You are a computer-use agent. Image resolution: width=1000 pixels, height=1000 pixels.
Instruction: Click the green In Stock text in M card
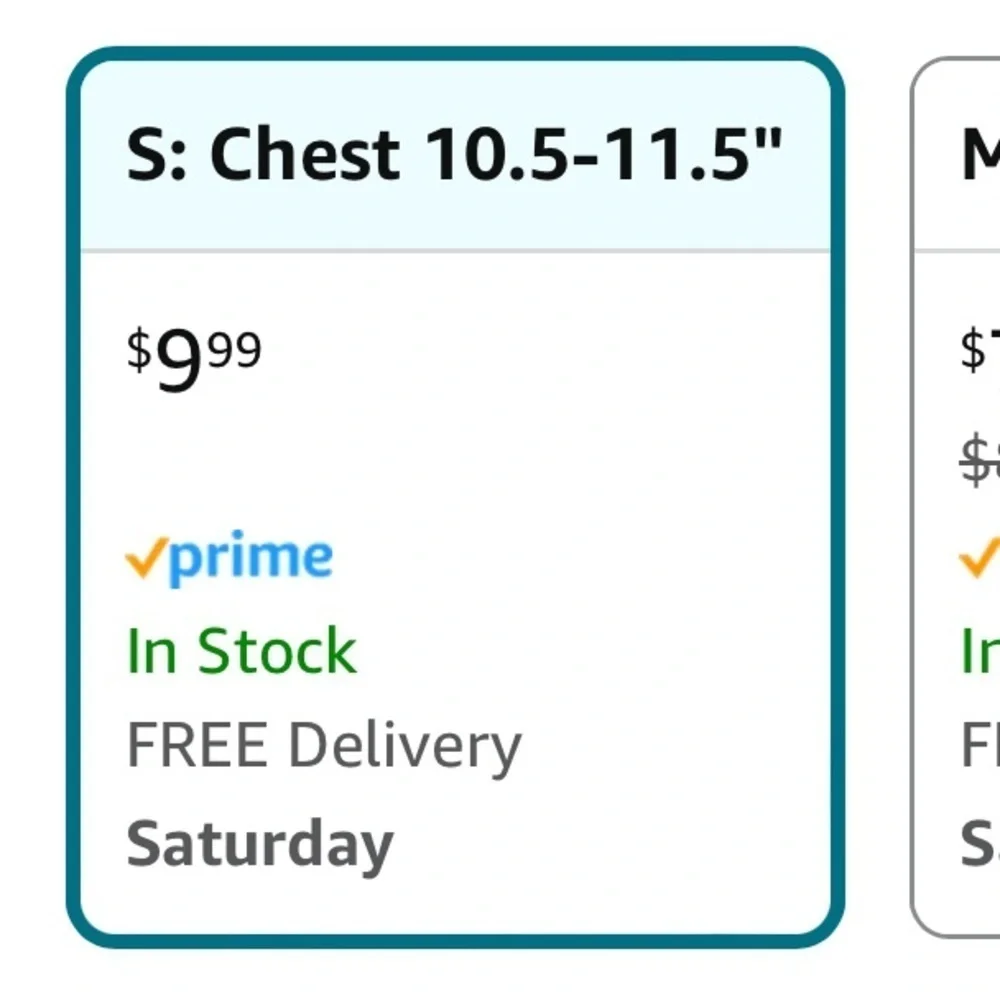(980, 651)
